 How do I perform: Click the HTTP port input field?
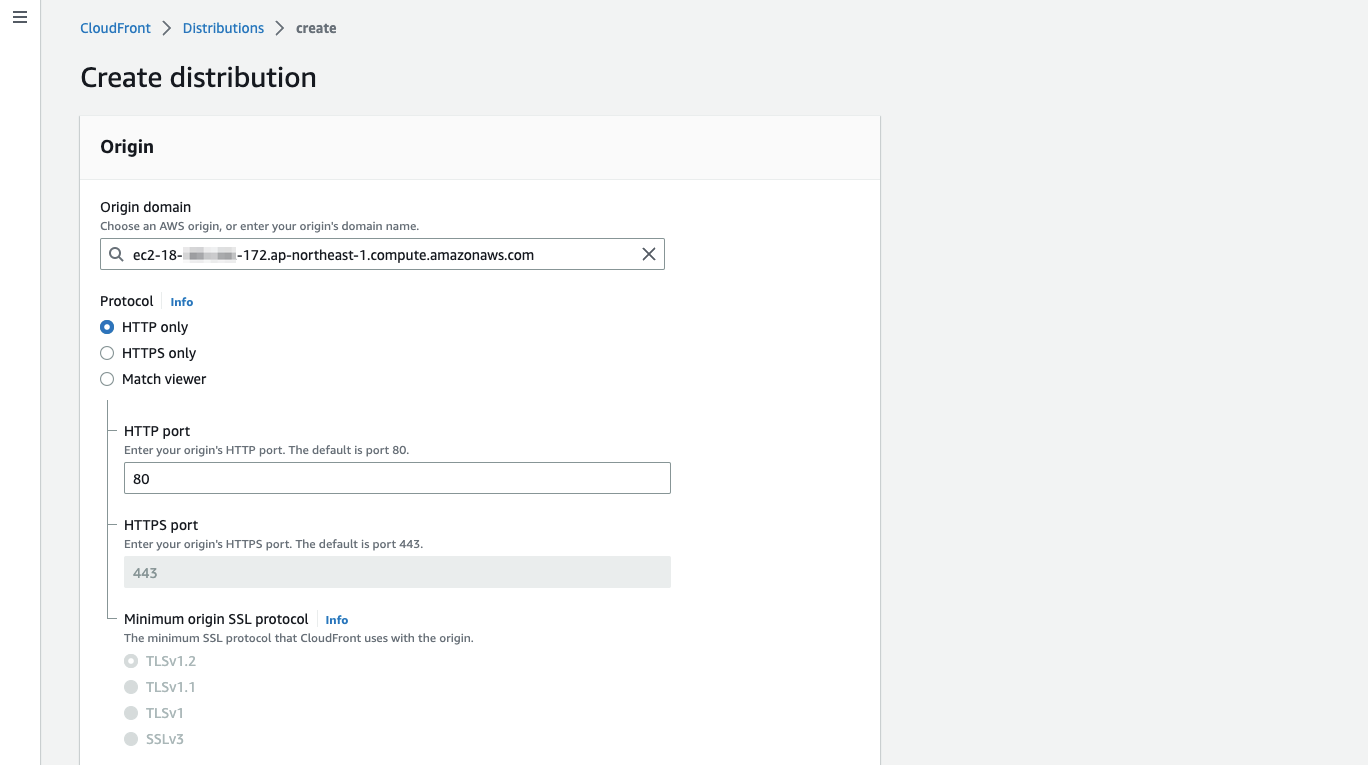pyautogui.click(x=397, y=478)
